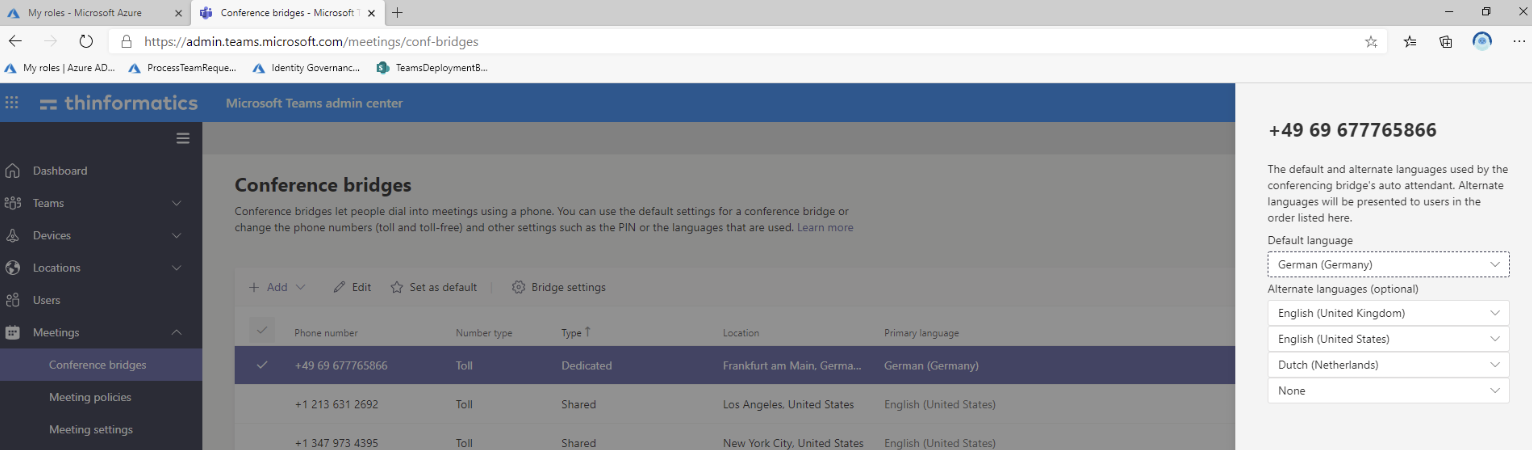Click Set as default button
Screen dimensions: 1532x450
coord(434,287)
